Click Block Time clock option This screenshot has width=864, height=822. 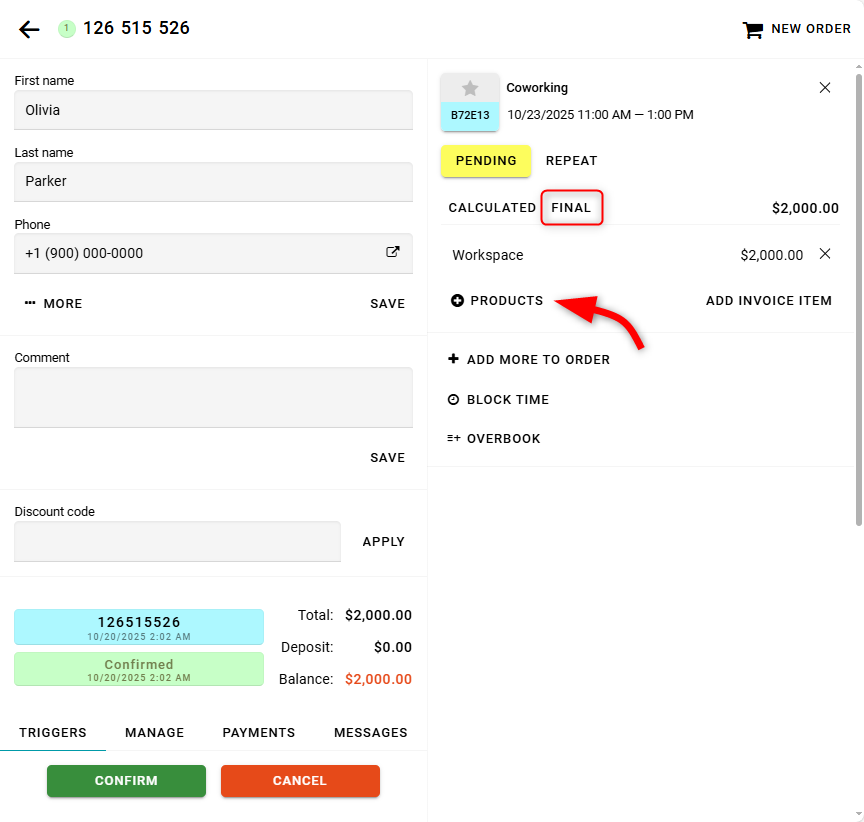[x=498, y=399]
